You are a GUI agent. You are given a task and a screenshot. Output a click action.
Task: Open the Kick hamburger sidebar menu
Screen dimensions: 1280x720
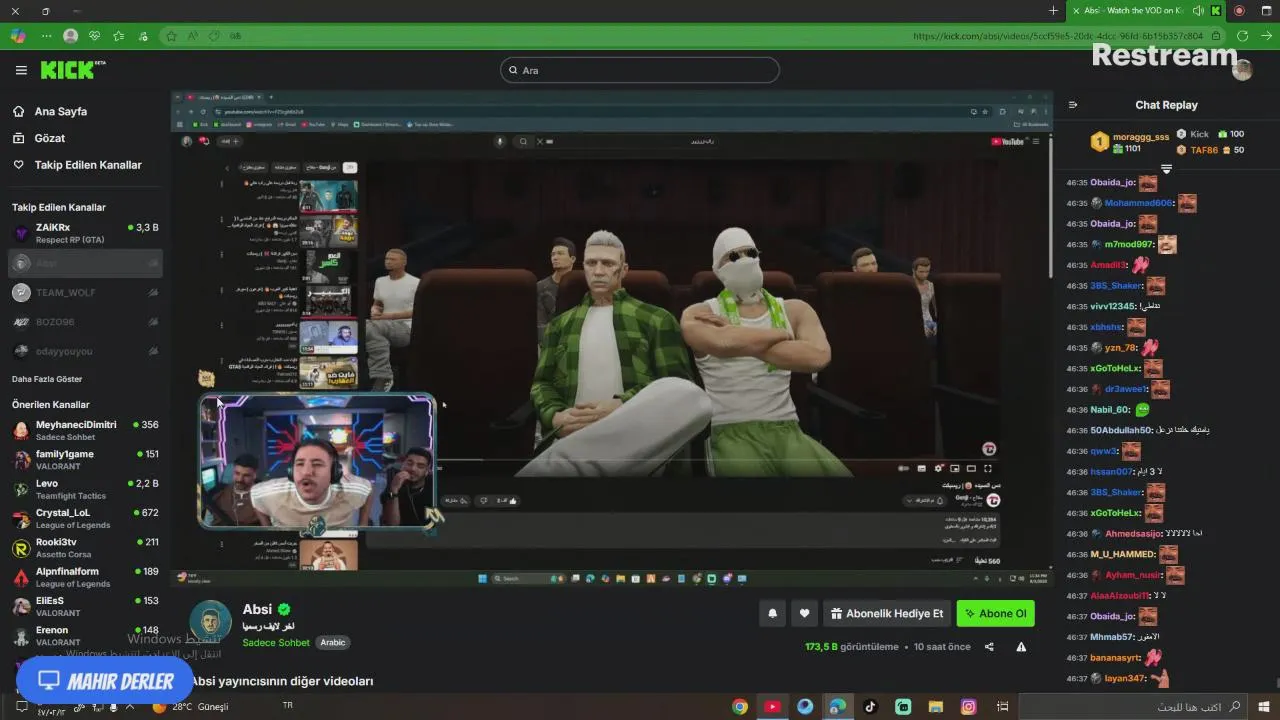tap(21, 70)
